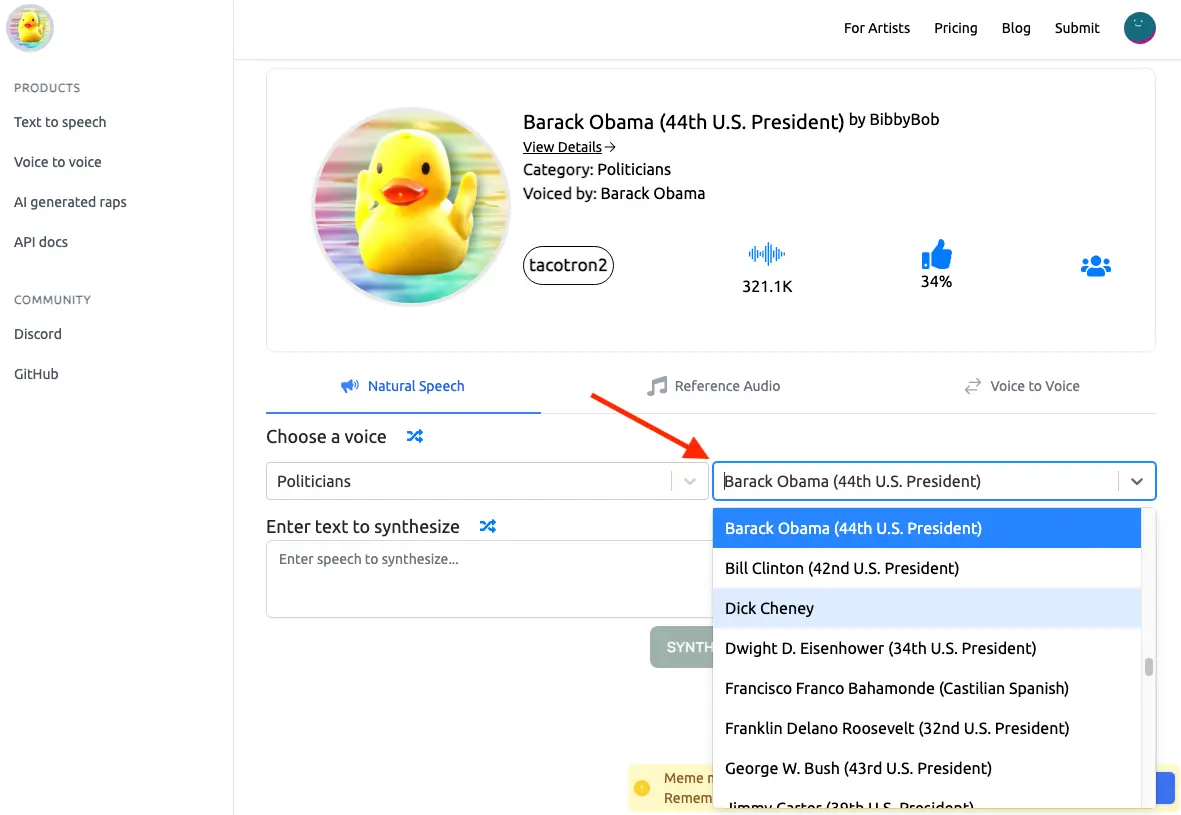Click the Barack Obama voice combo box
Image resolution: width=1181 pixels, height=815 pixels.
934,481
